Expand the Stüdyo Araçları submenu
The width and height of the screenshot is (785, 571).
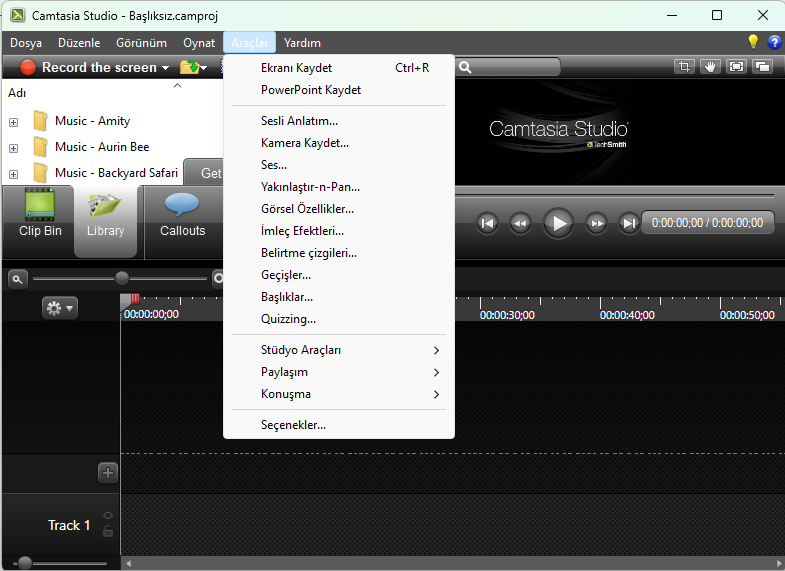pos(339,350)
